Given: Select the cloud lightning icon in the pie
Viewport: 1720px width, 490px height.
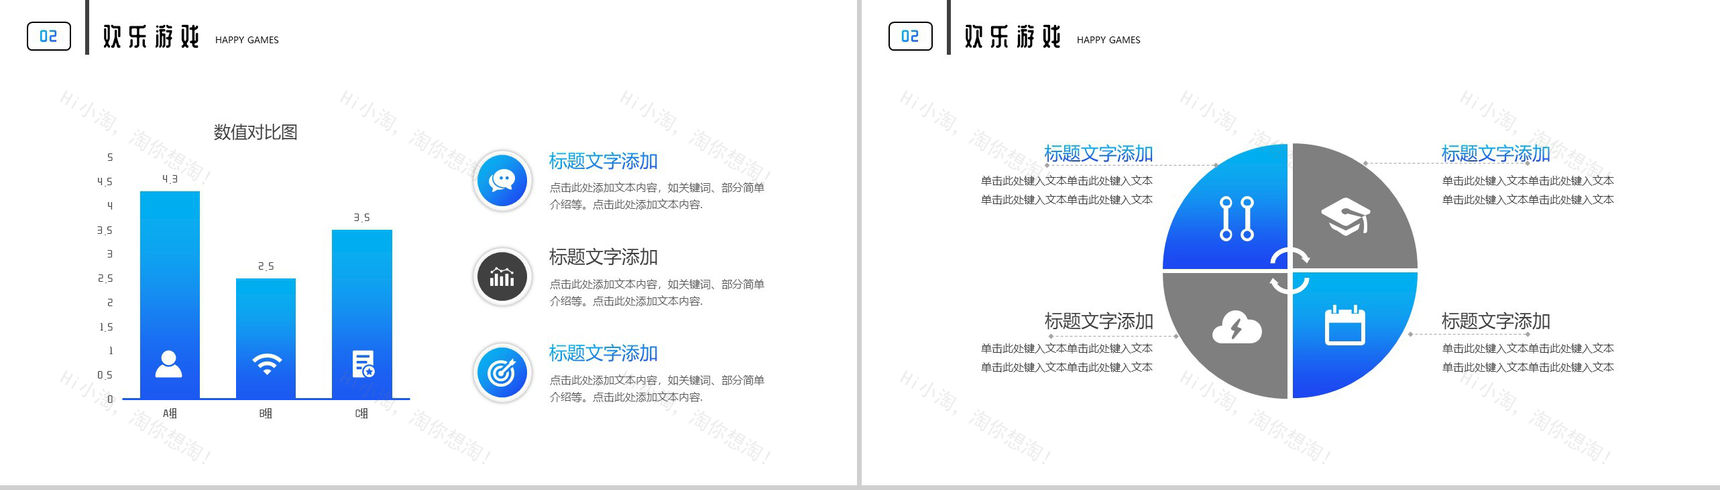Looking at the screenshot, I should [x=1236, y=327].
